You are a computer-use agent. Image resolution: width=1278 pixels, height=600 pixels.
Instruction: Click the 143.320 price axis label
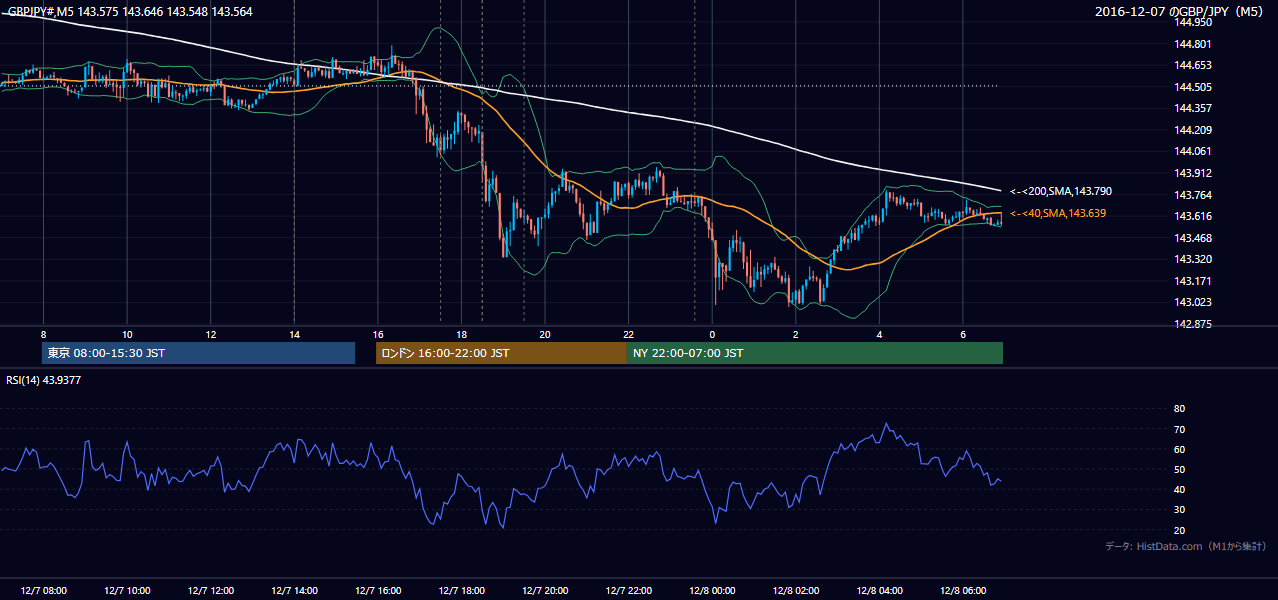click(x=1191, y=259)
